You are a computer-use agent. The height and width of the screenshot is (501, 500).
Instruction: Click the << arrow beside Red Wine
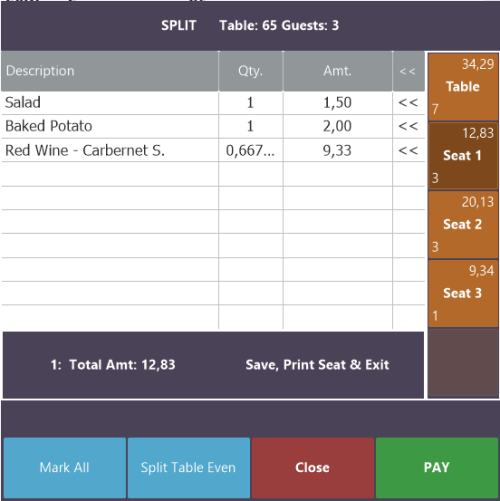coord(408,150)
